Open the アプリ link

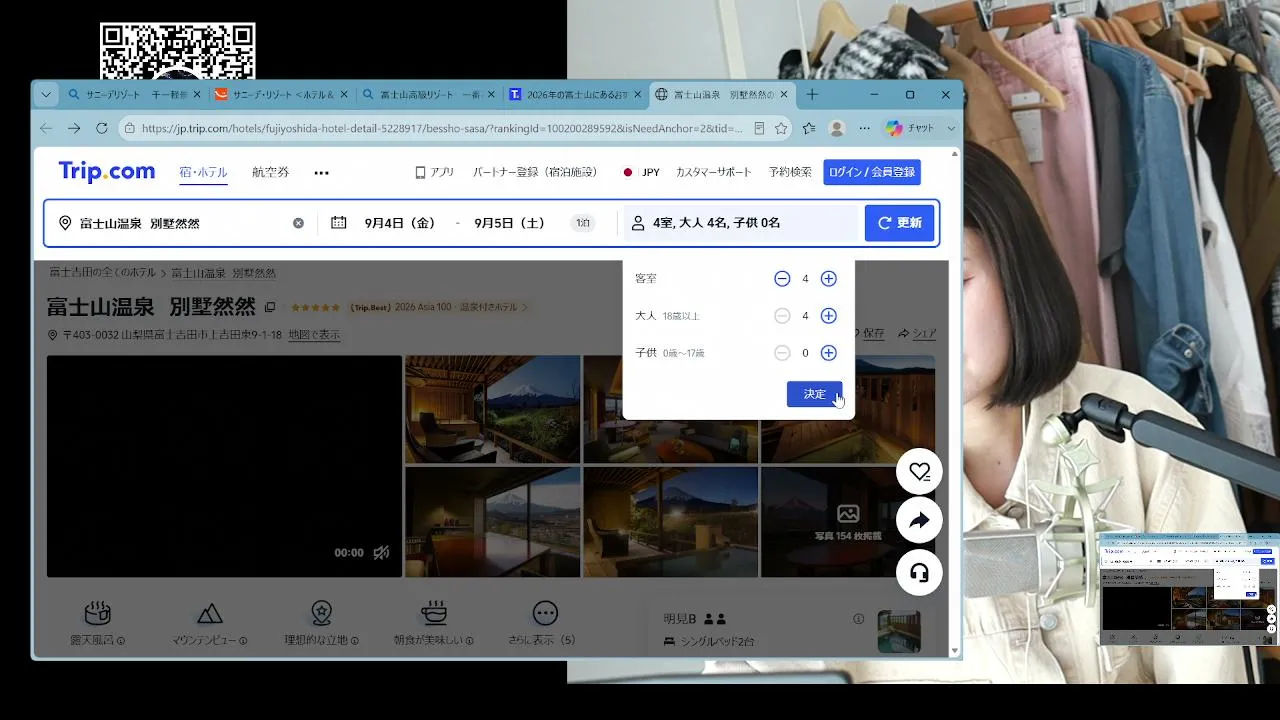click(435, 172)
